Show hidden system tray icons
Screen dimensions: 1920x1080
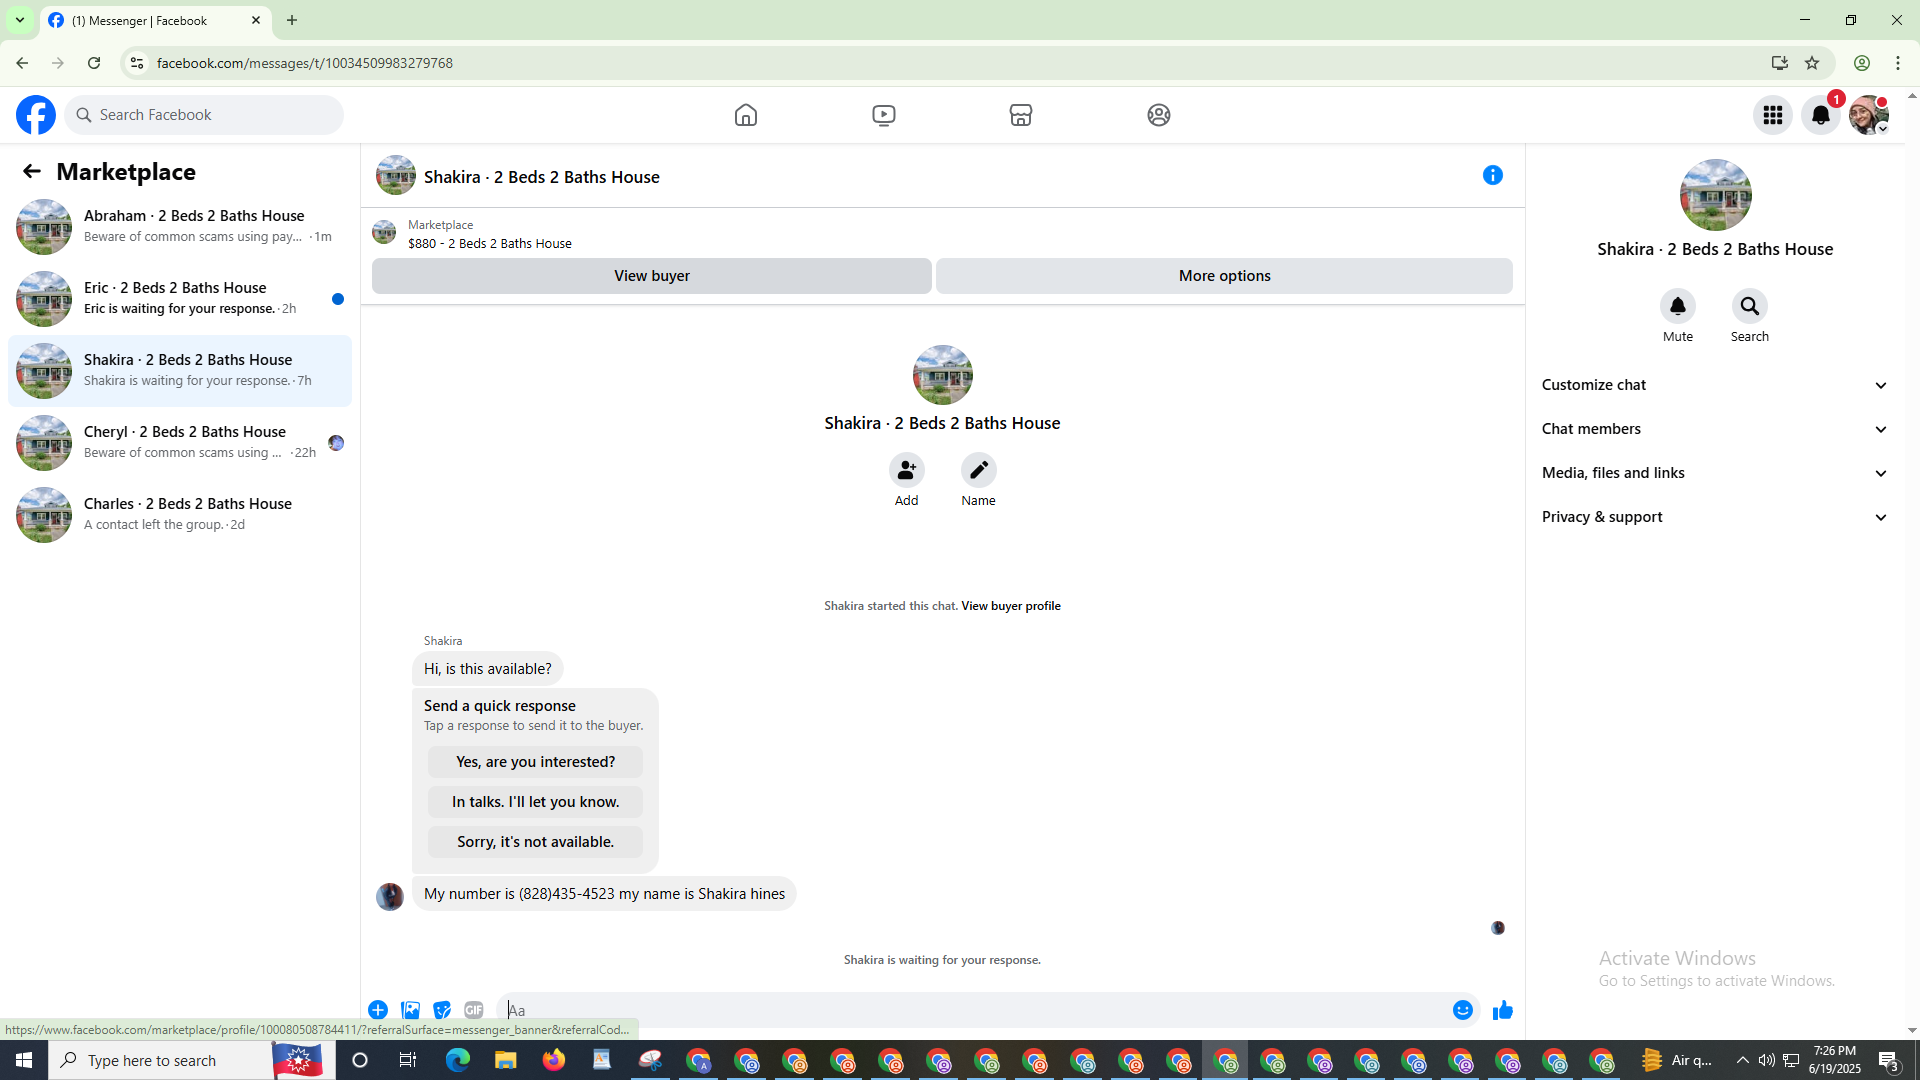pos(1743,1060)
